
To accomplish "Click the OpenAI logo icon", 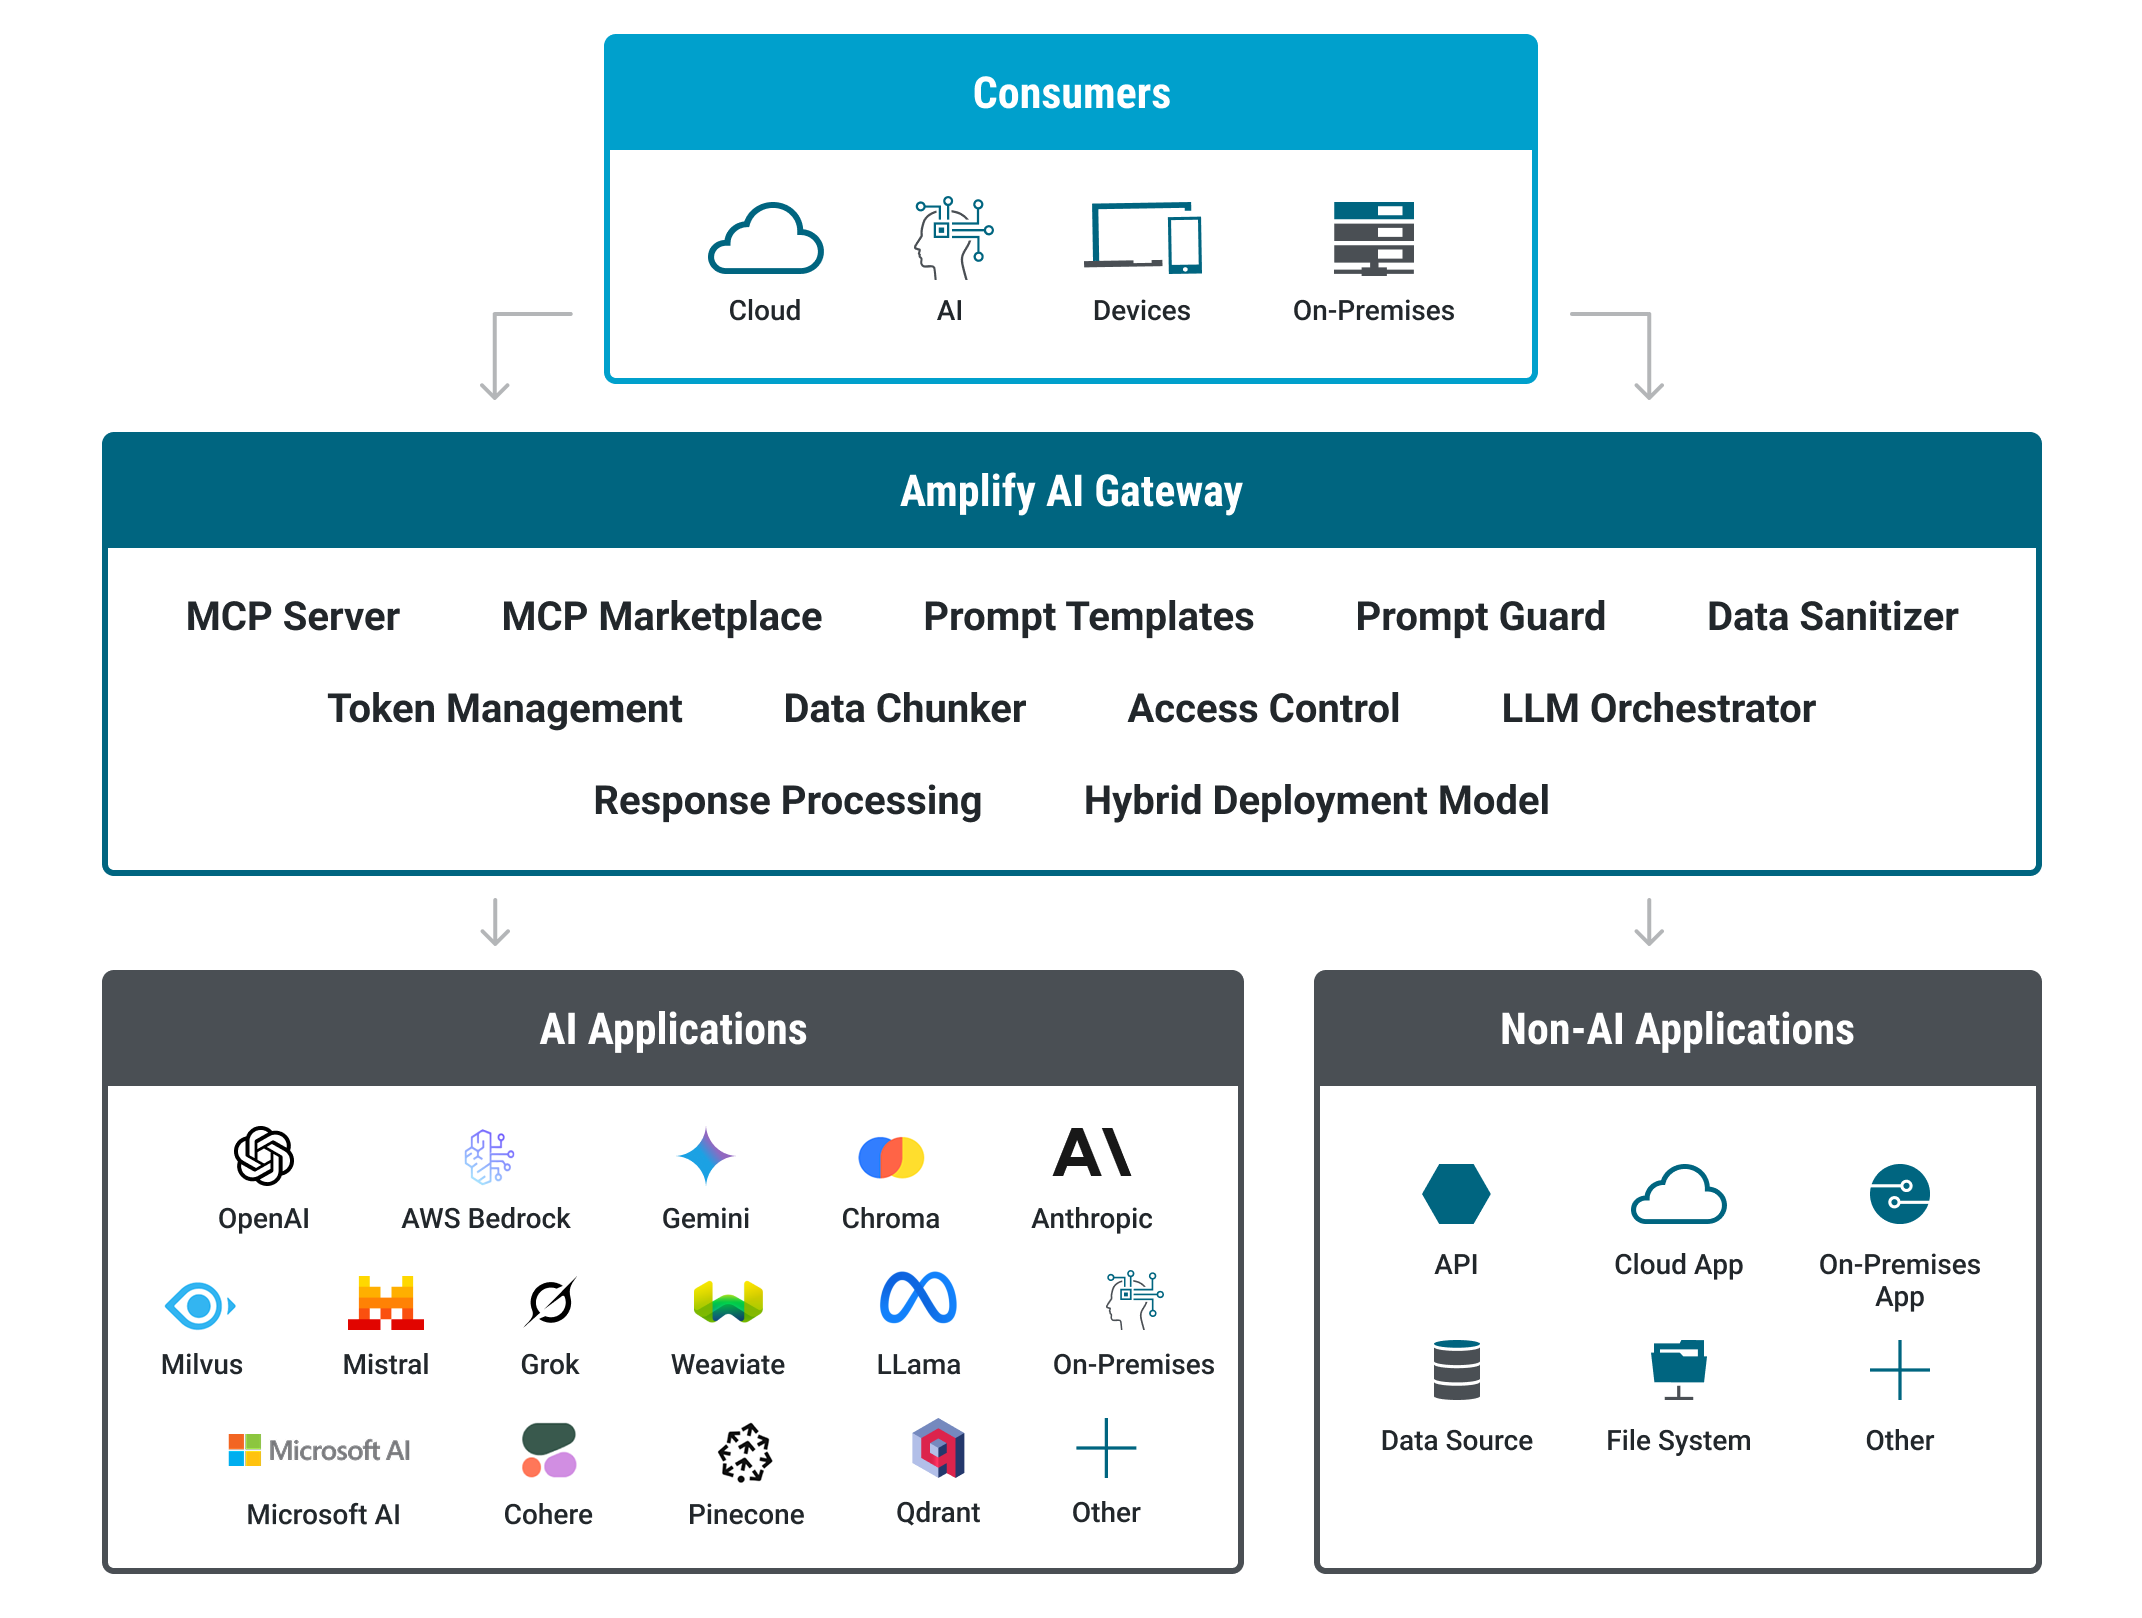I will pos(263,1156).
